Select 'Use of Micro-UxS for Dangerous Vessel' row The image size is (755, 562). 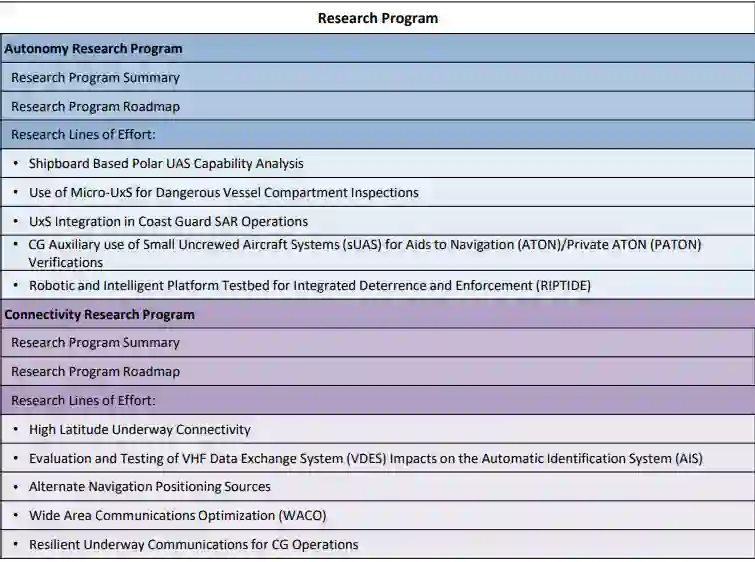(378, 192)
